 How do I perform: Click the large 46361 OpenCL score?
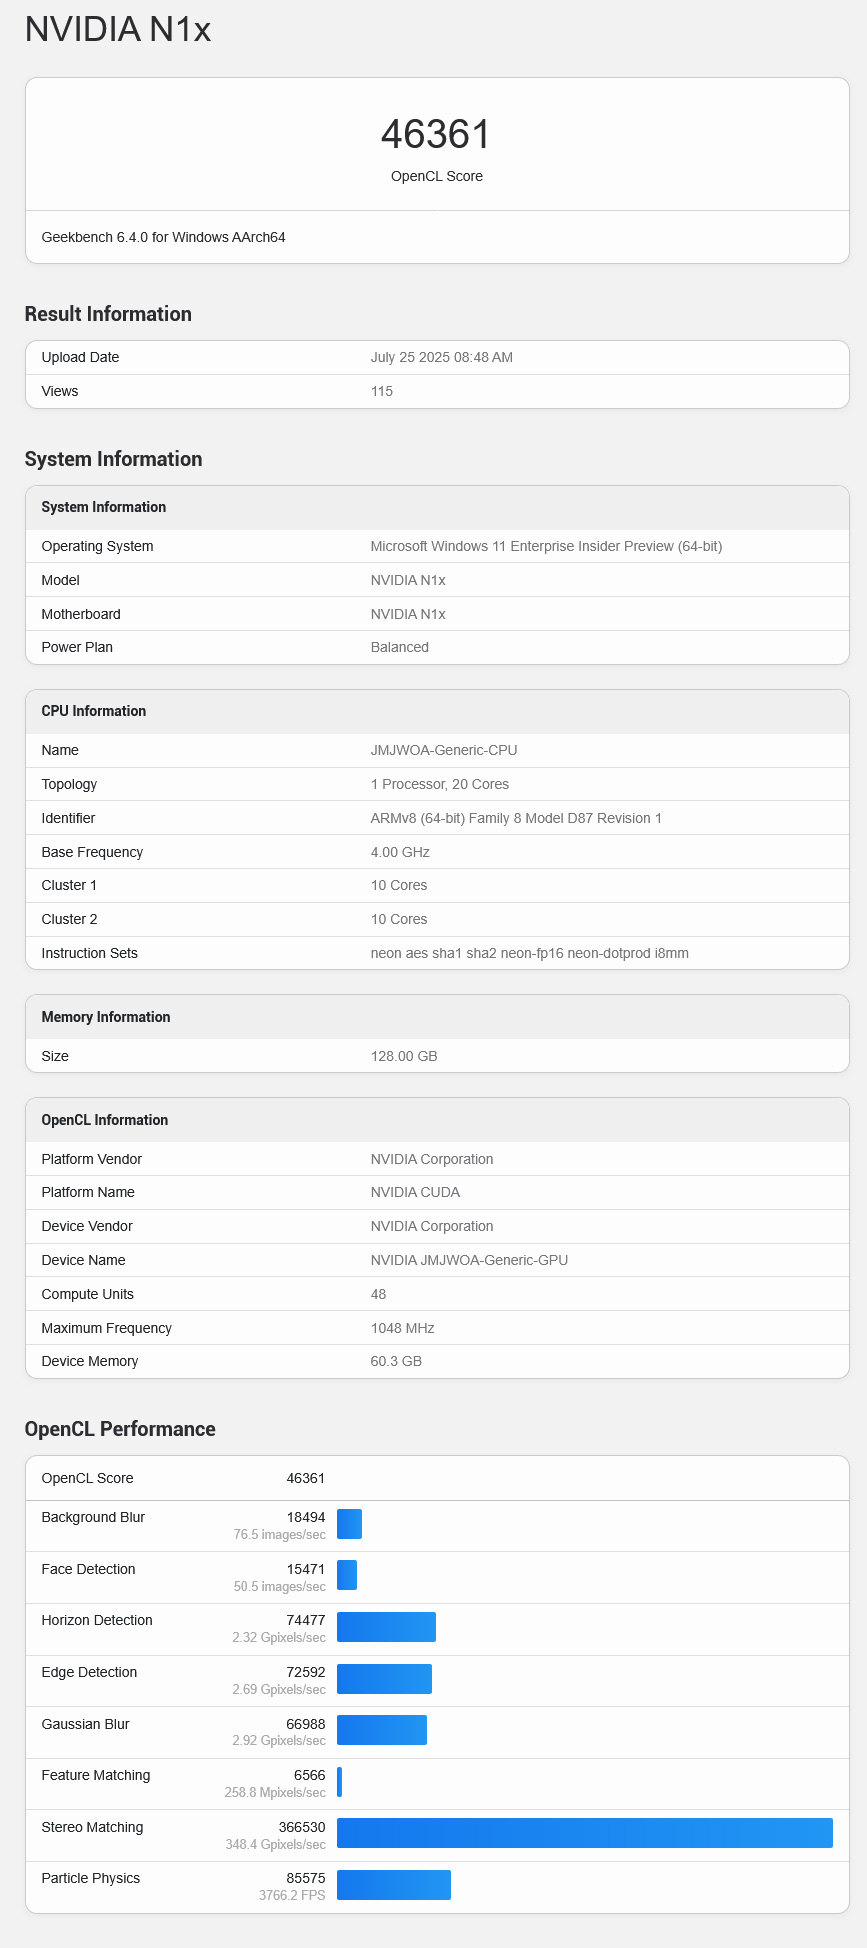[436, 134]
